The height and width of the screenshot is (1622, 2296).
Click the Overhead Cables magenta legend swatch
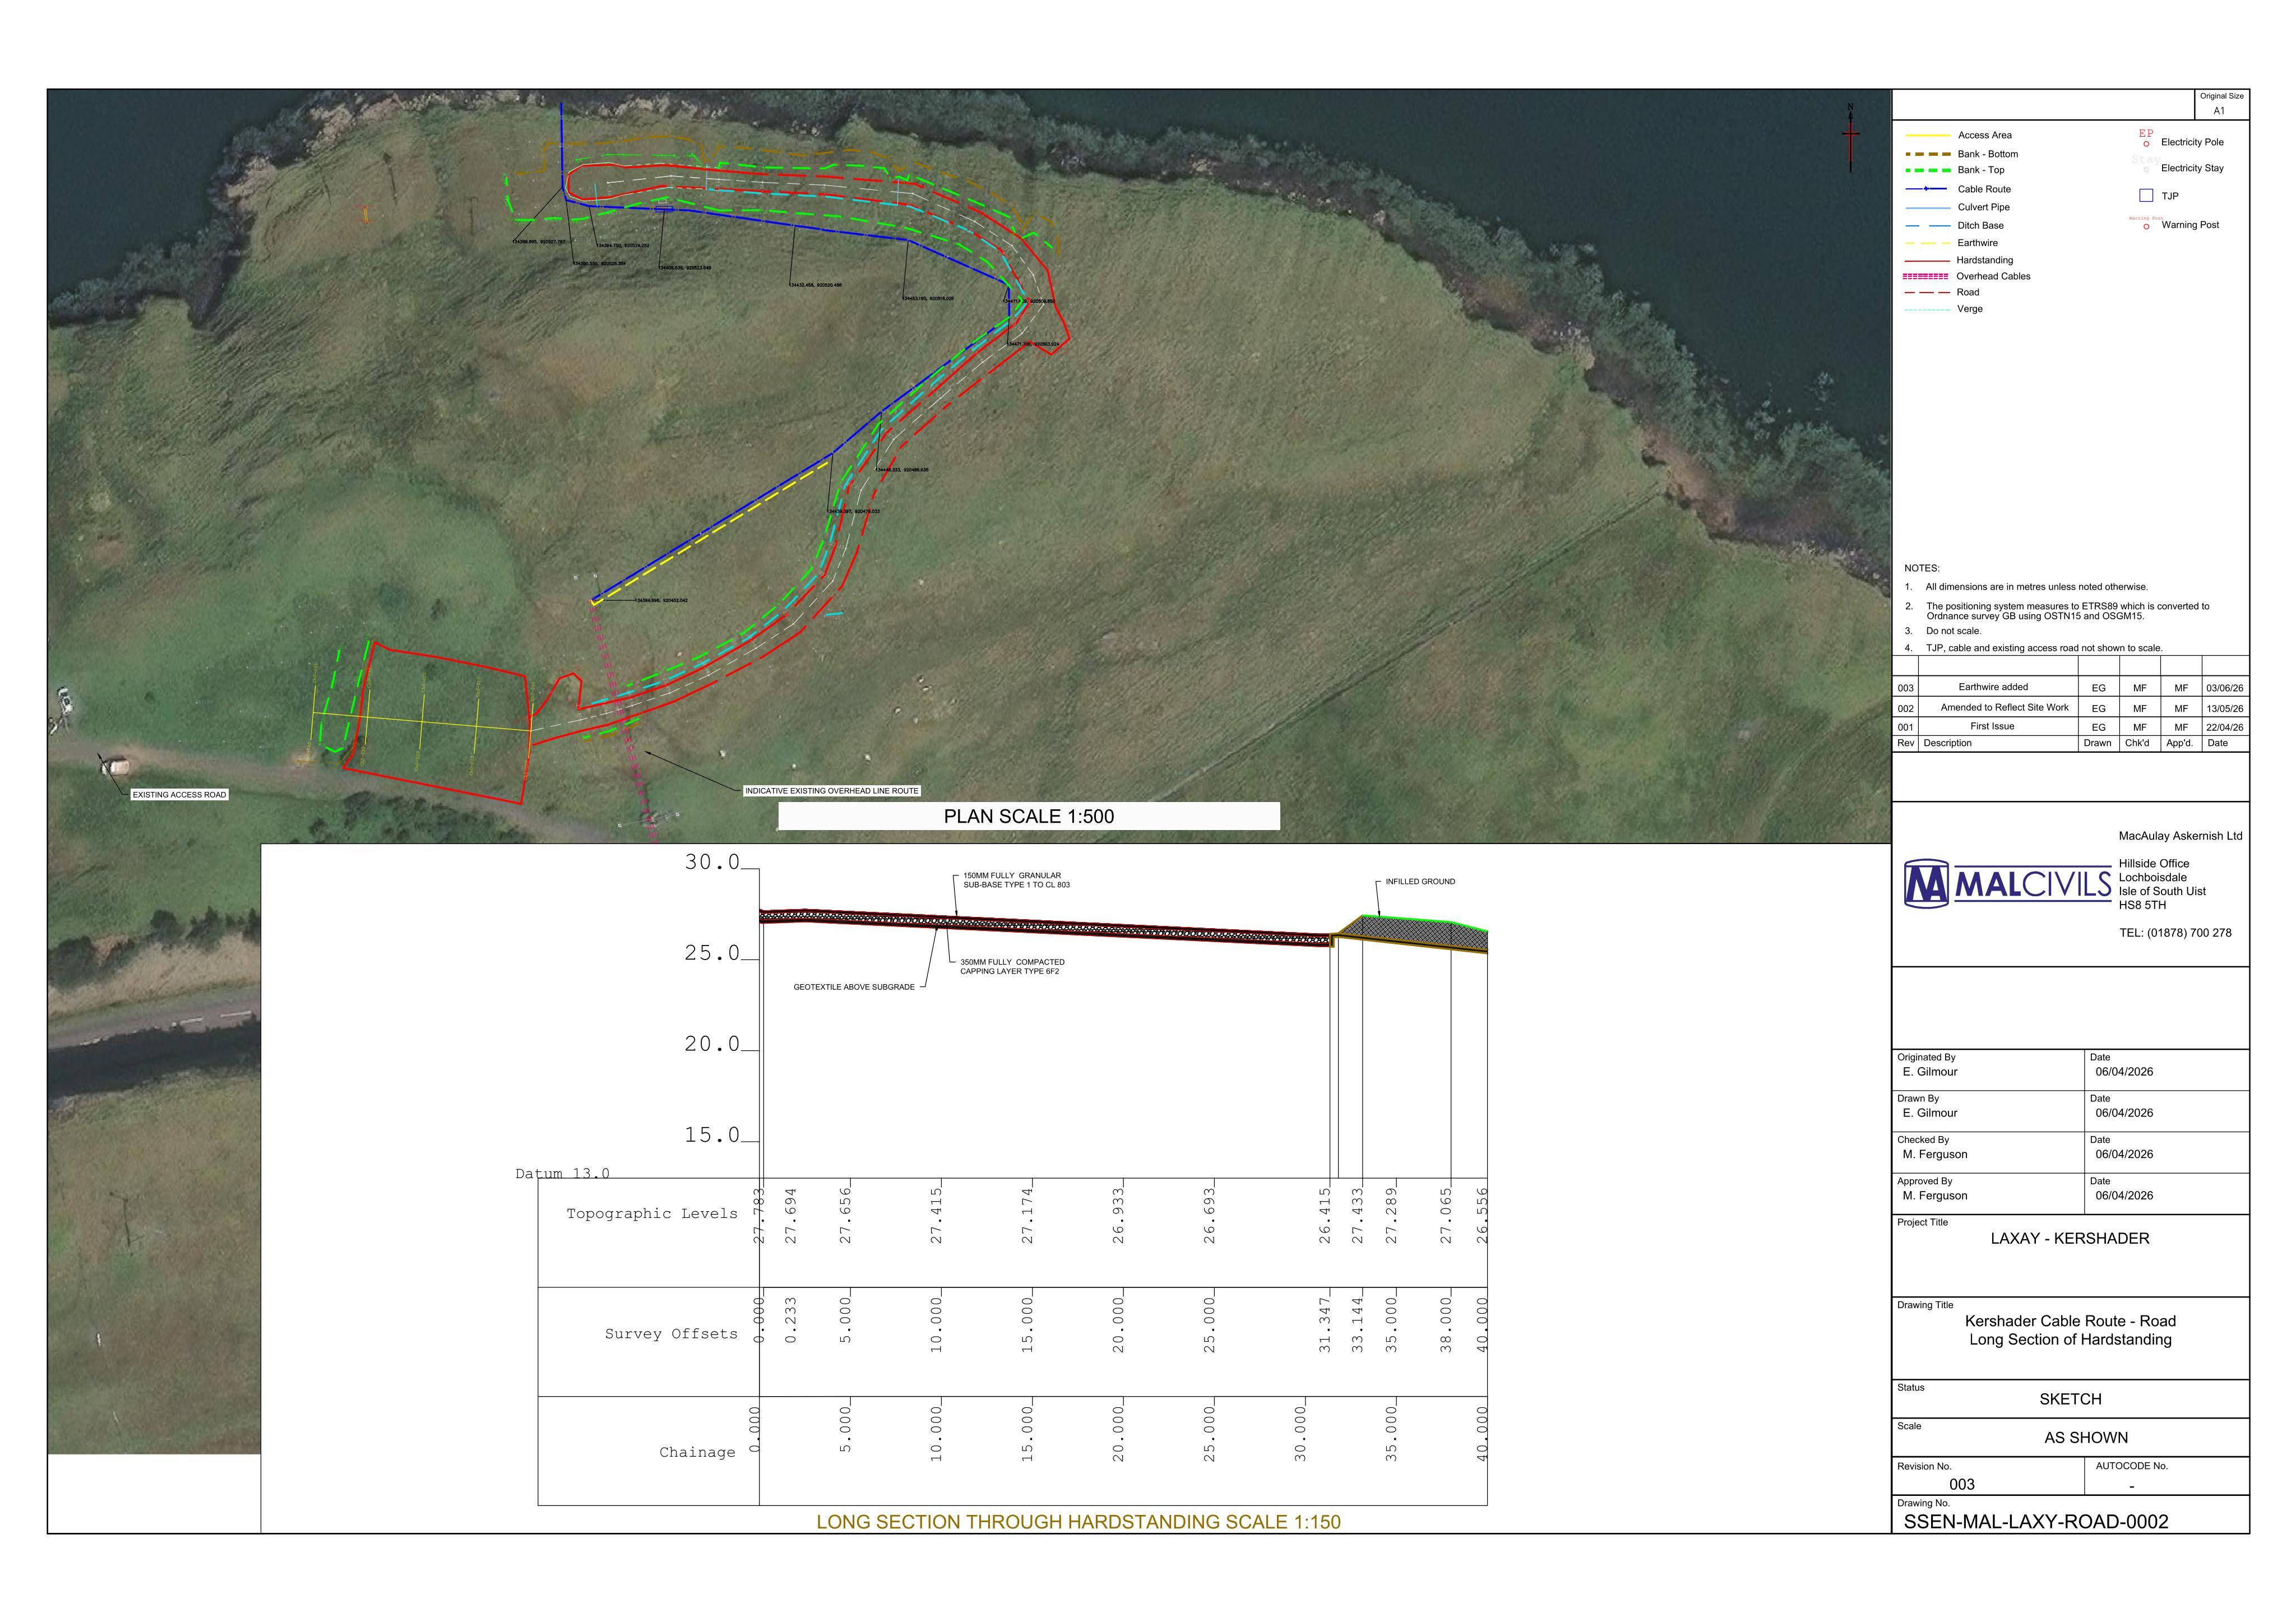pyautogui.click(x=1925, y=276)
